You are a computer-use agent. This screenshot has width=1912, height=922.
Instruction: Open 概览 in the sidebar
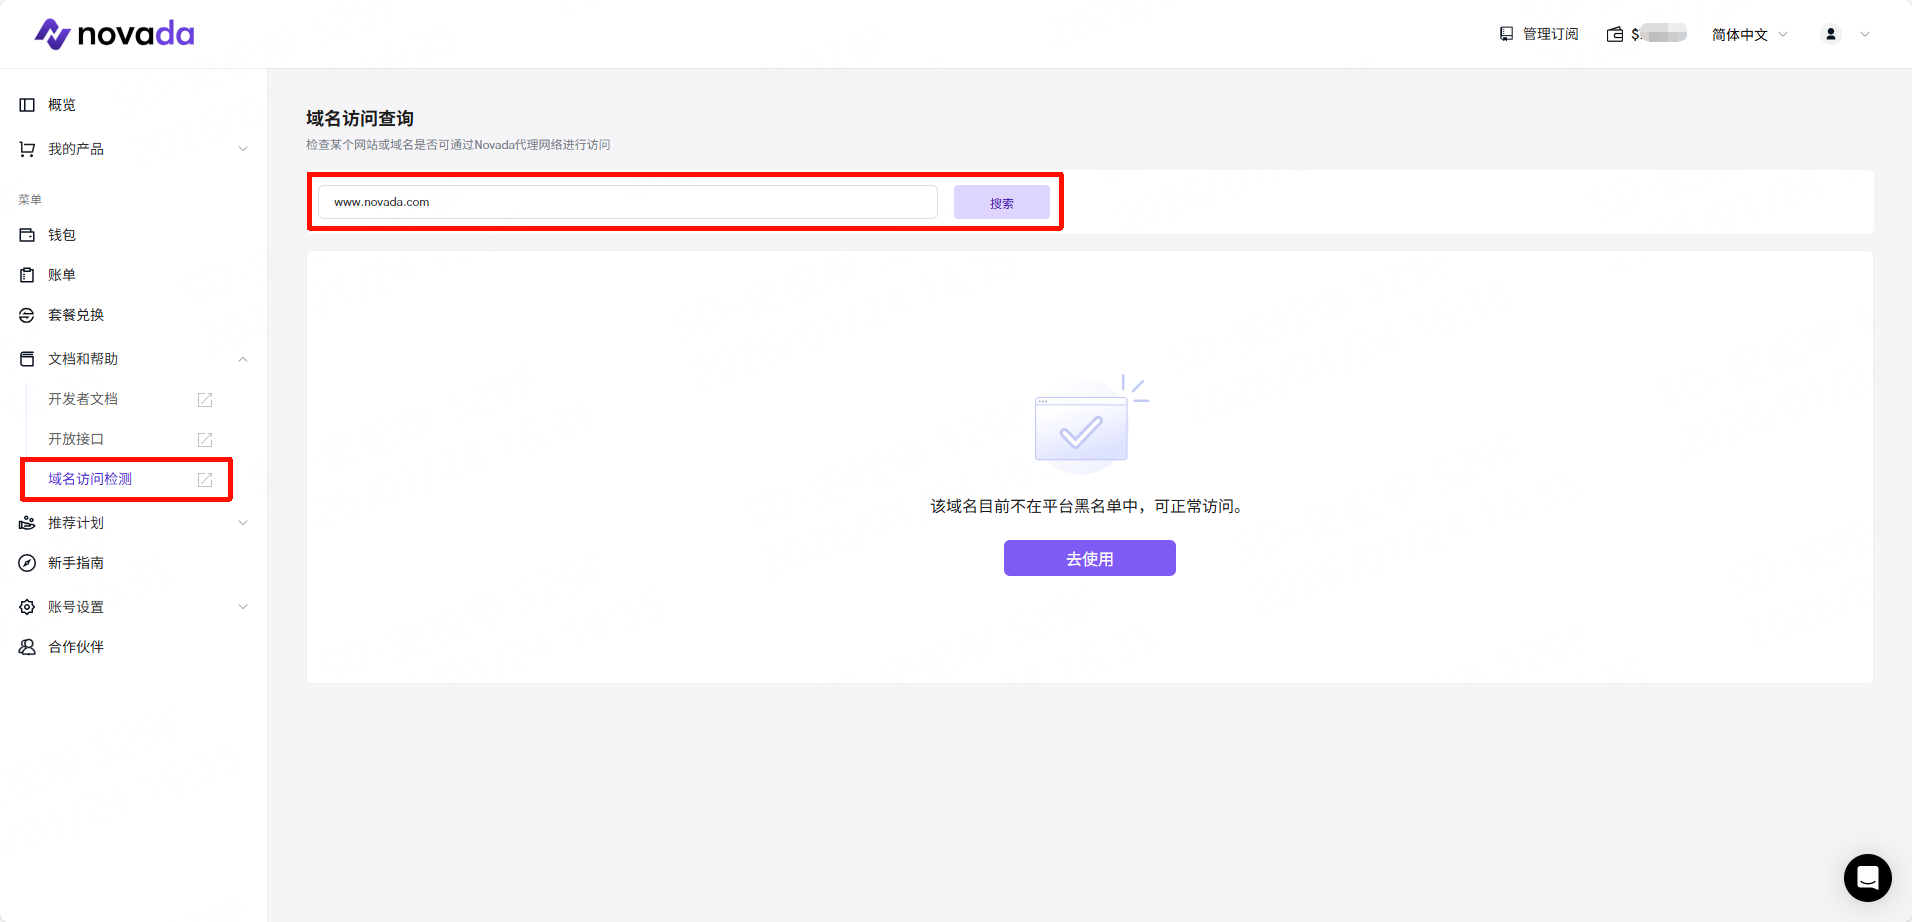(x=62, y=105)
